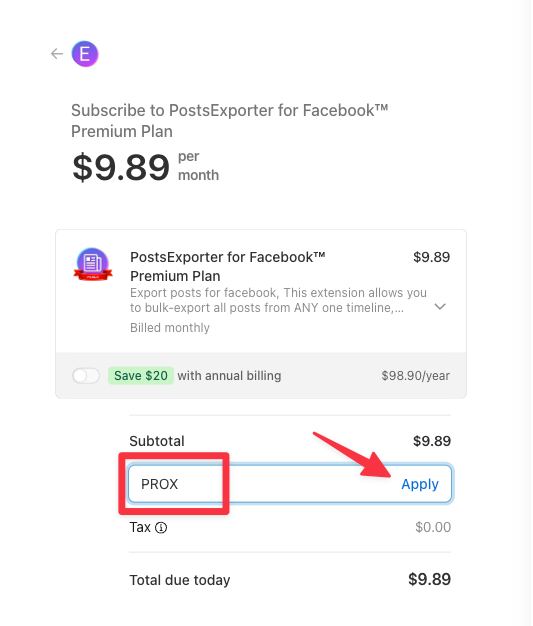
Task: Click the Subscribe to PostsExporter heading
Action: click(230, 121)
